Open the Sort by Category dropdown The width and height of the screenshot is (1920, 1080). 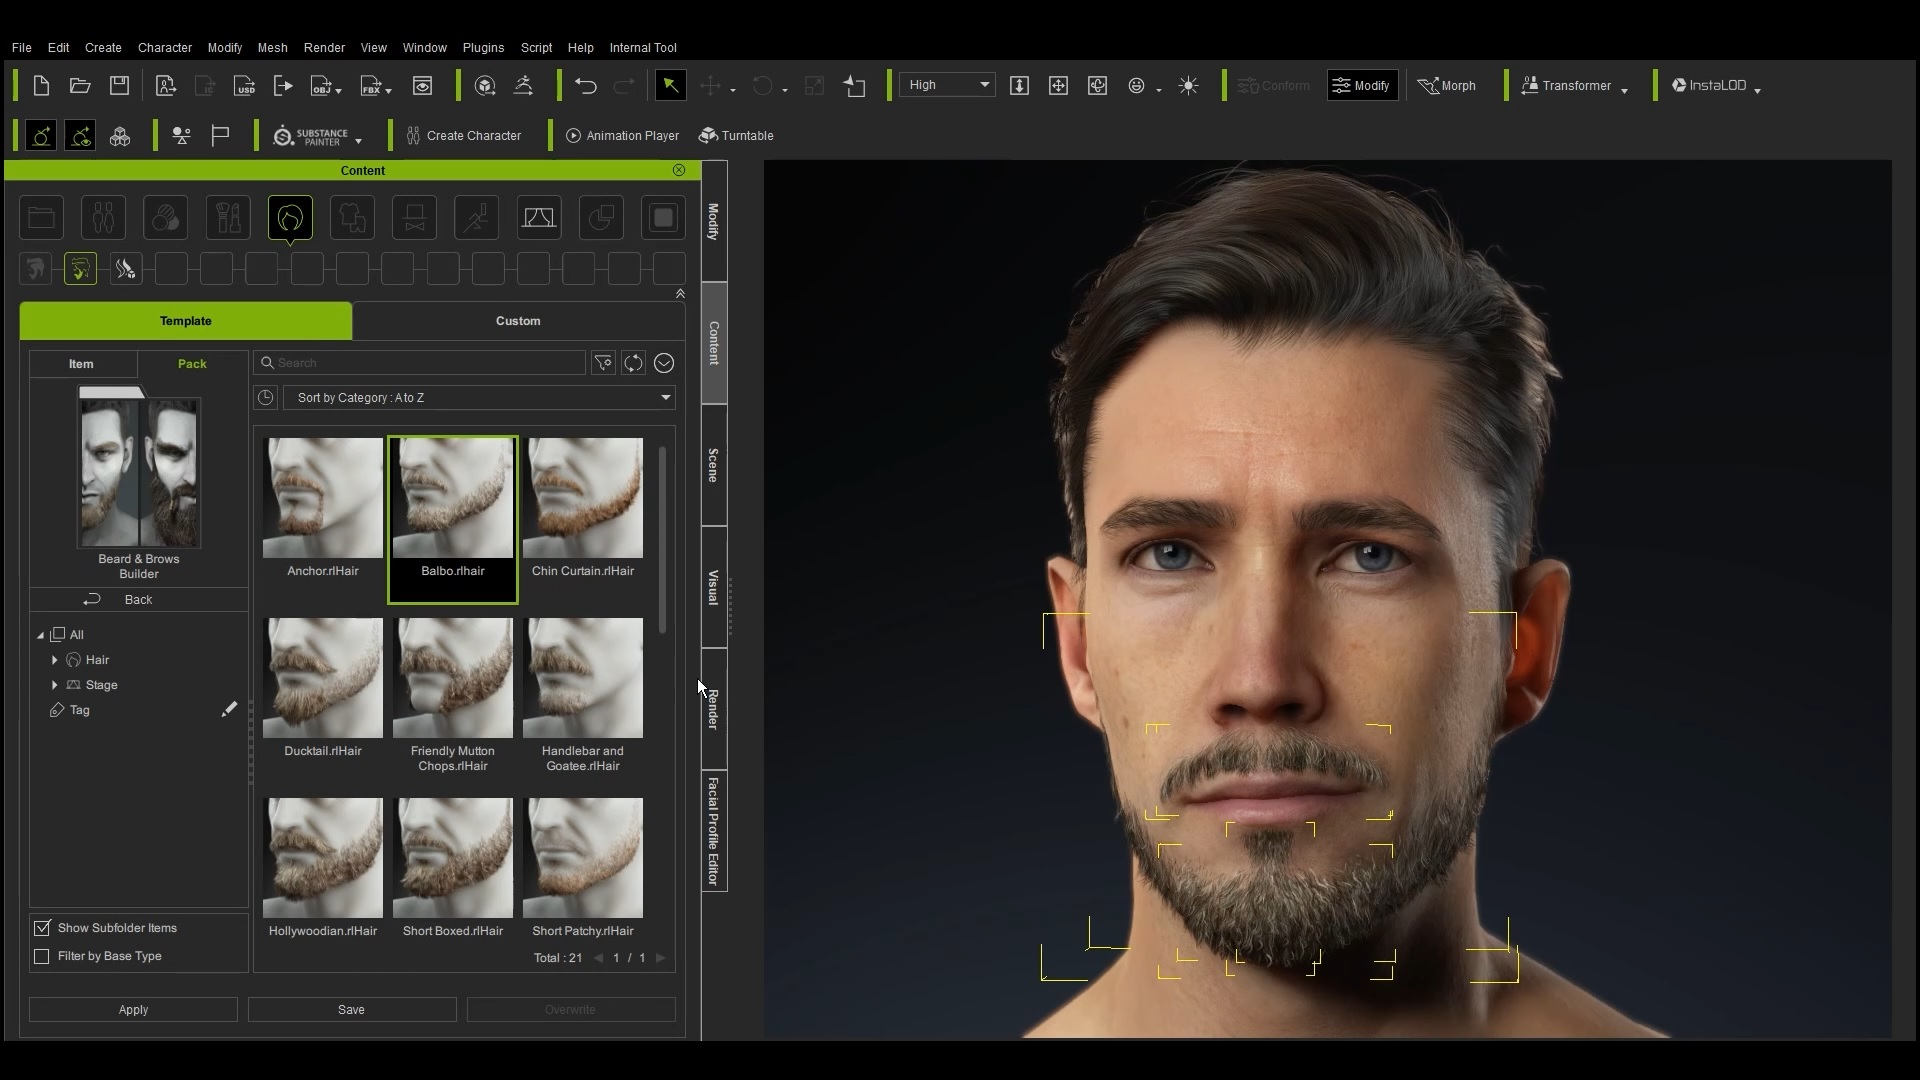pos(479,398)
